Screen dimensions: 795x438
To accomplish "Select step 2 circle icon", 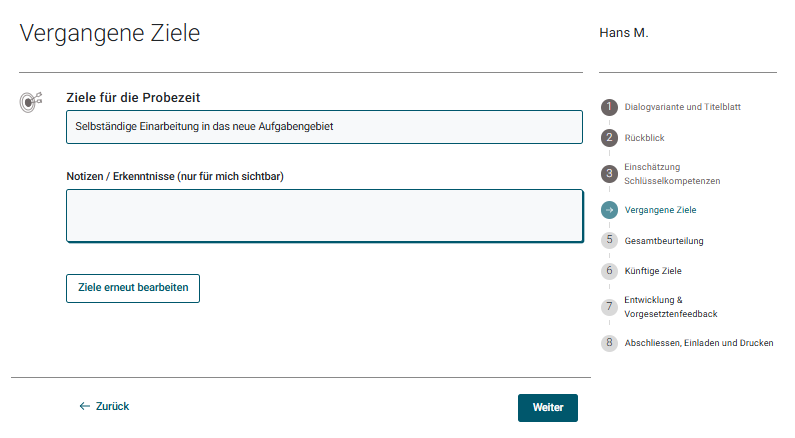I will click(x=609, y=138).
